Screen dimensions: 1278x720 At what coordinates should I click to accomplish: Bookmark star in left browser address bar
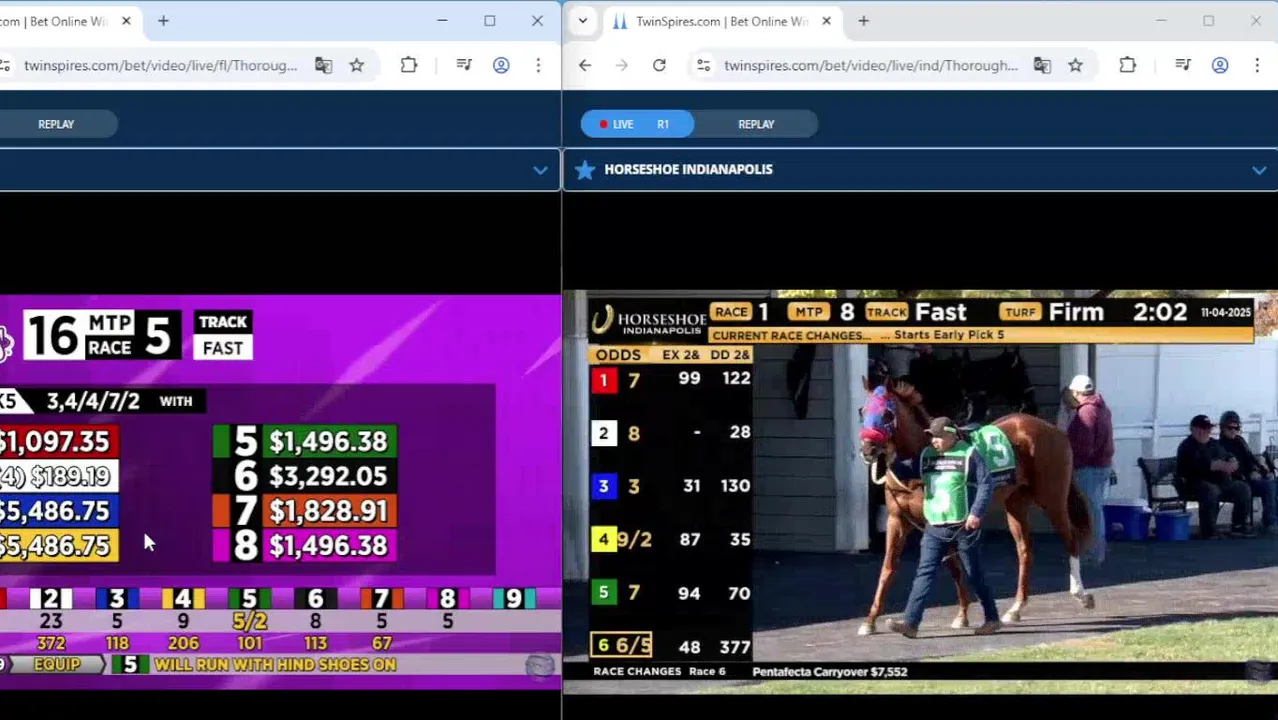pos(357,65)
